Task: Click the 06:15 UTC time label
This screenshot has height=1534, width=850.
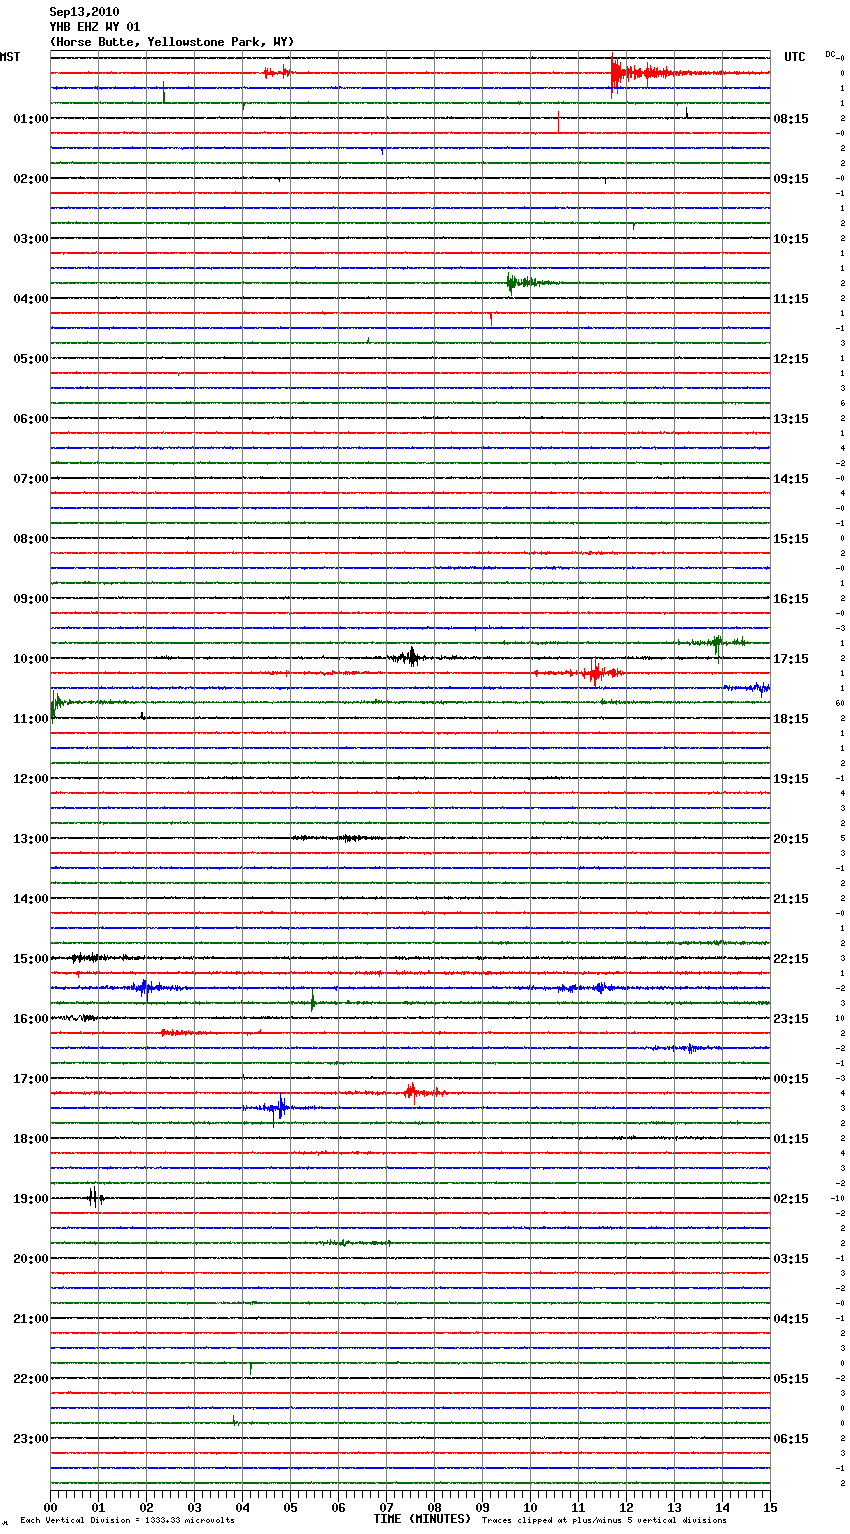Action: (791, 1439)
